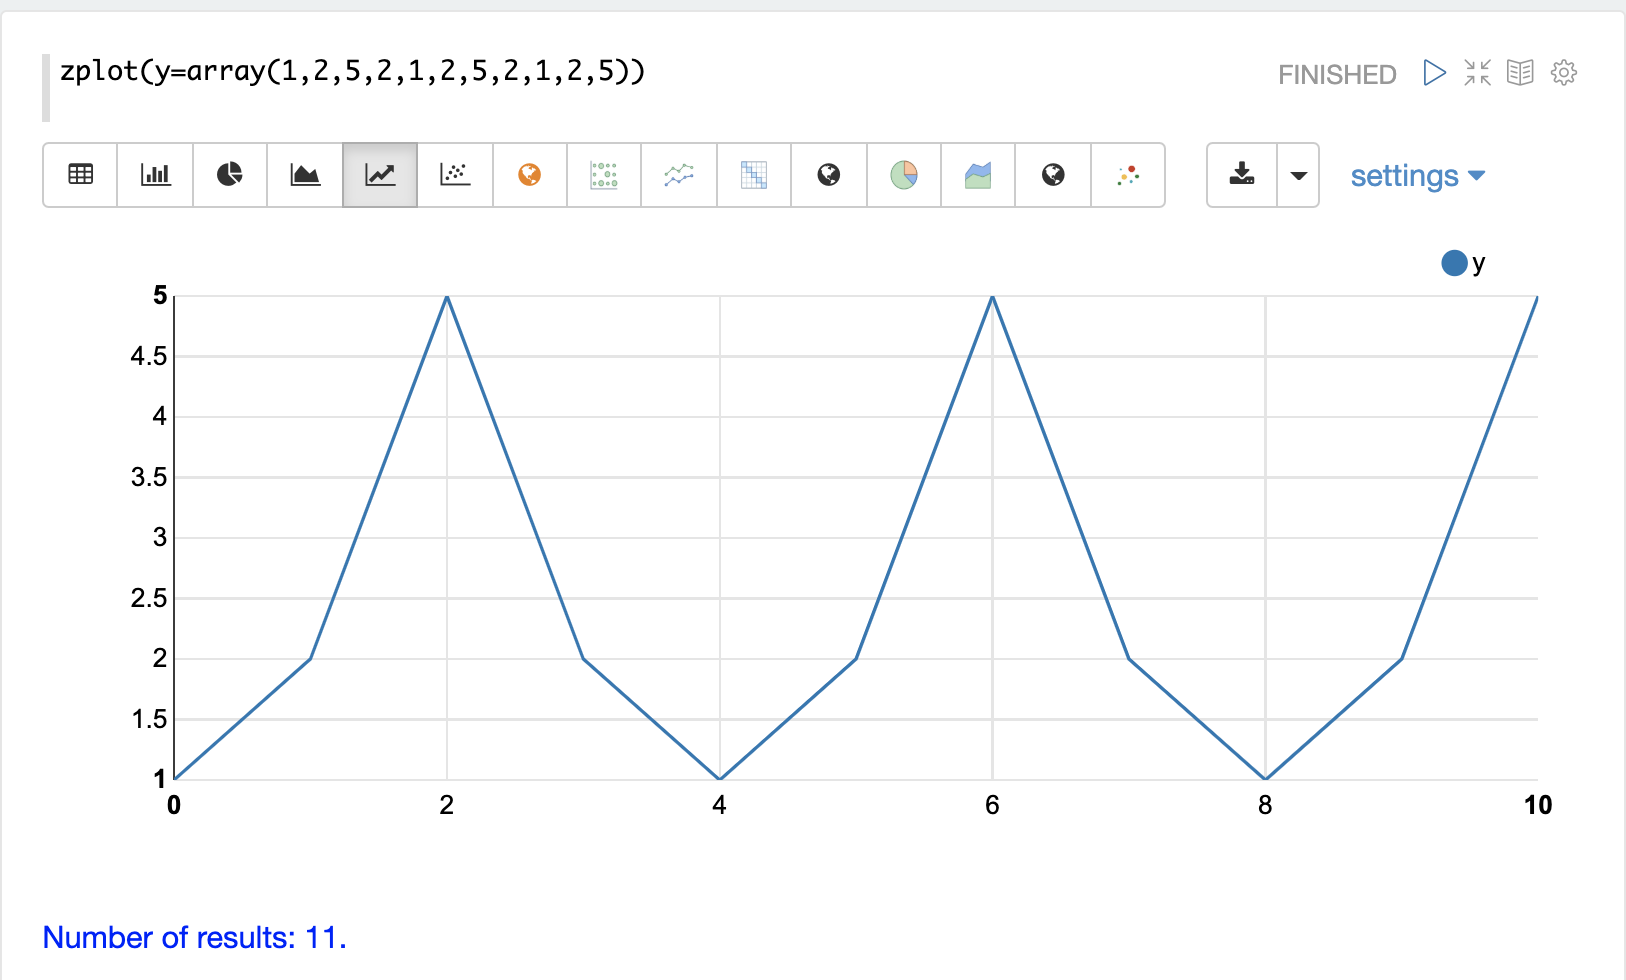Viewport: 1626px width, 980px height.
Task: Switch to the table view
Action: click(80, 175)
